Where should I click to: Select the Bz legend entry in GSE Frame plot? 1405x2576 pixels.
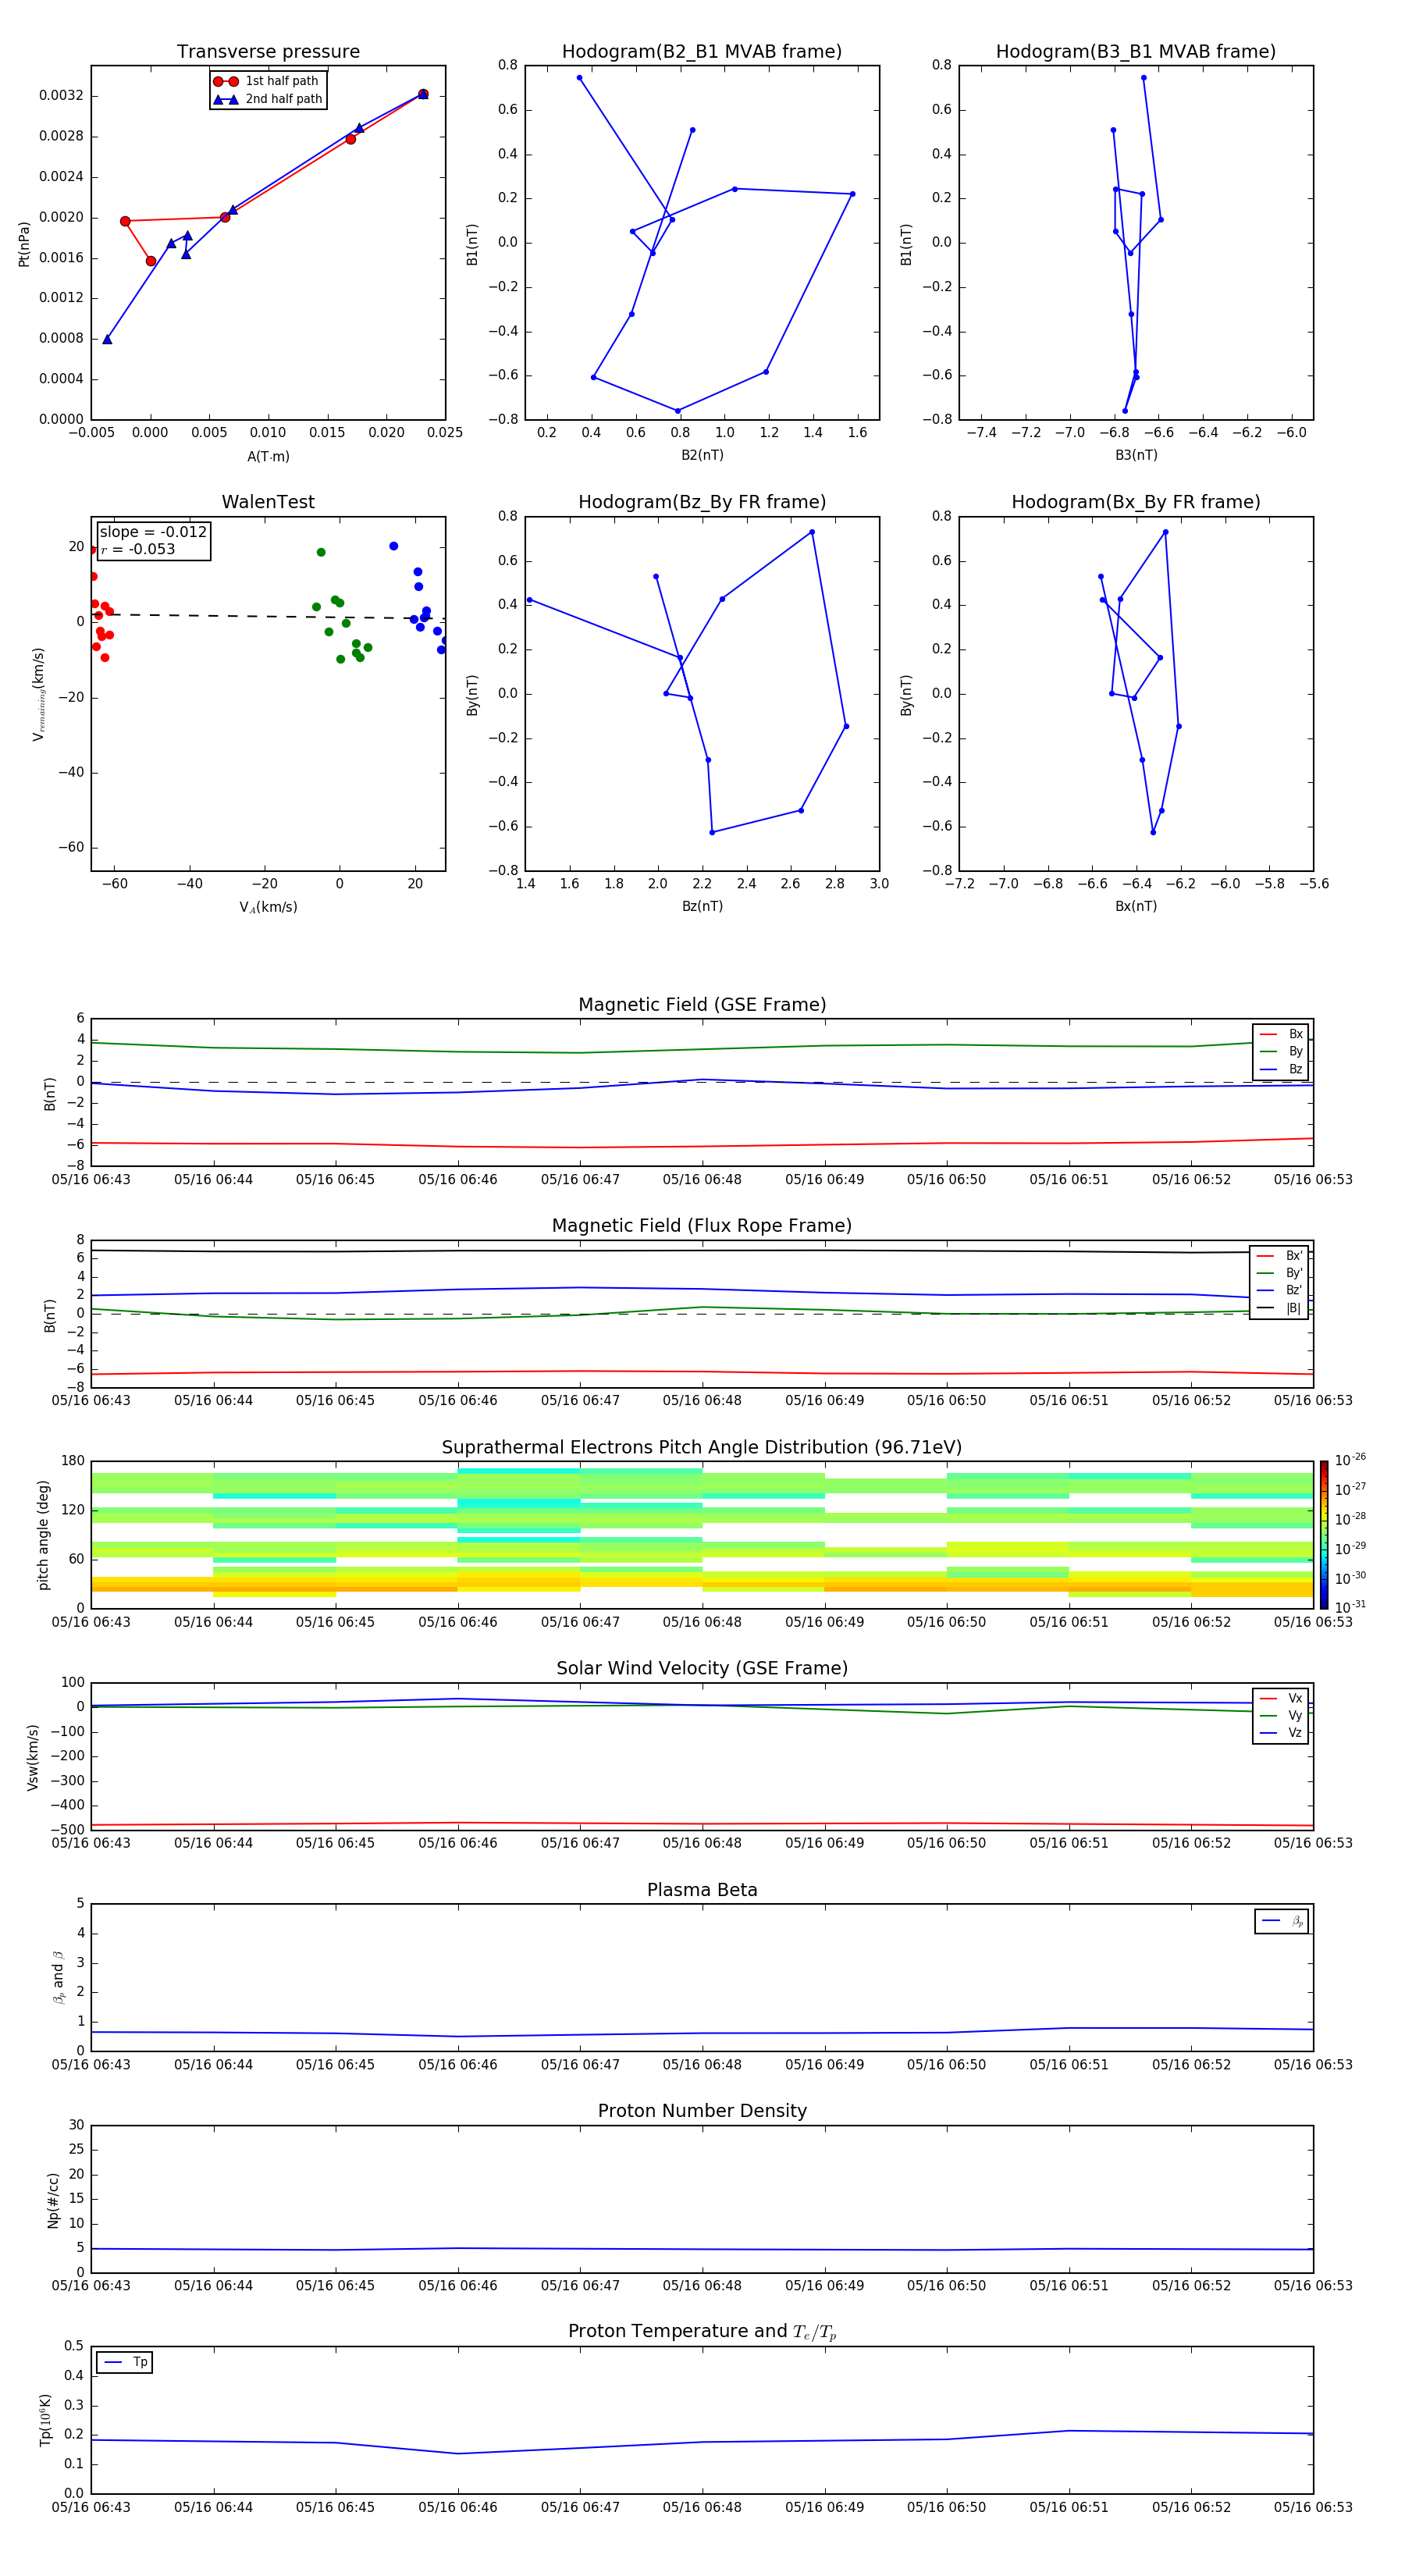point(1281,1069)
